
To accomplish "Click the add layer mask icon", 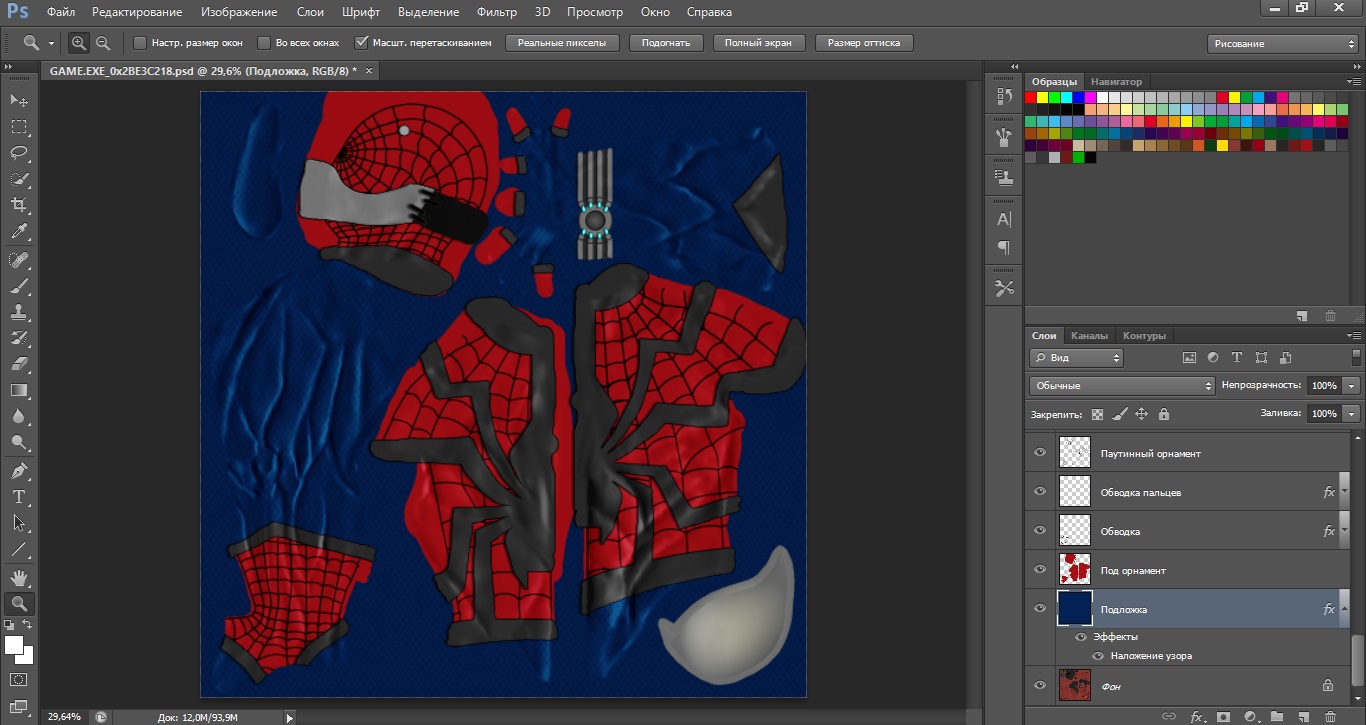I will (x=1223, y=716).
